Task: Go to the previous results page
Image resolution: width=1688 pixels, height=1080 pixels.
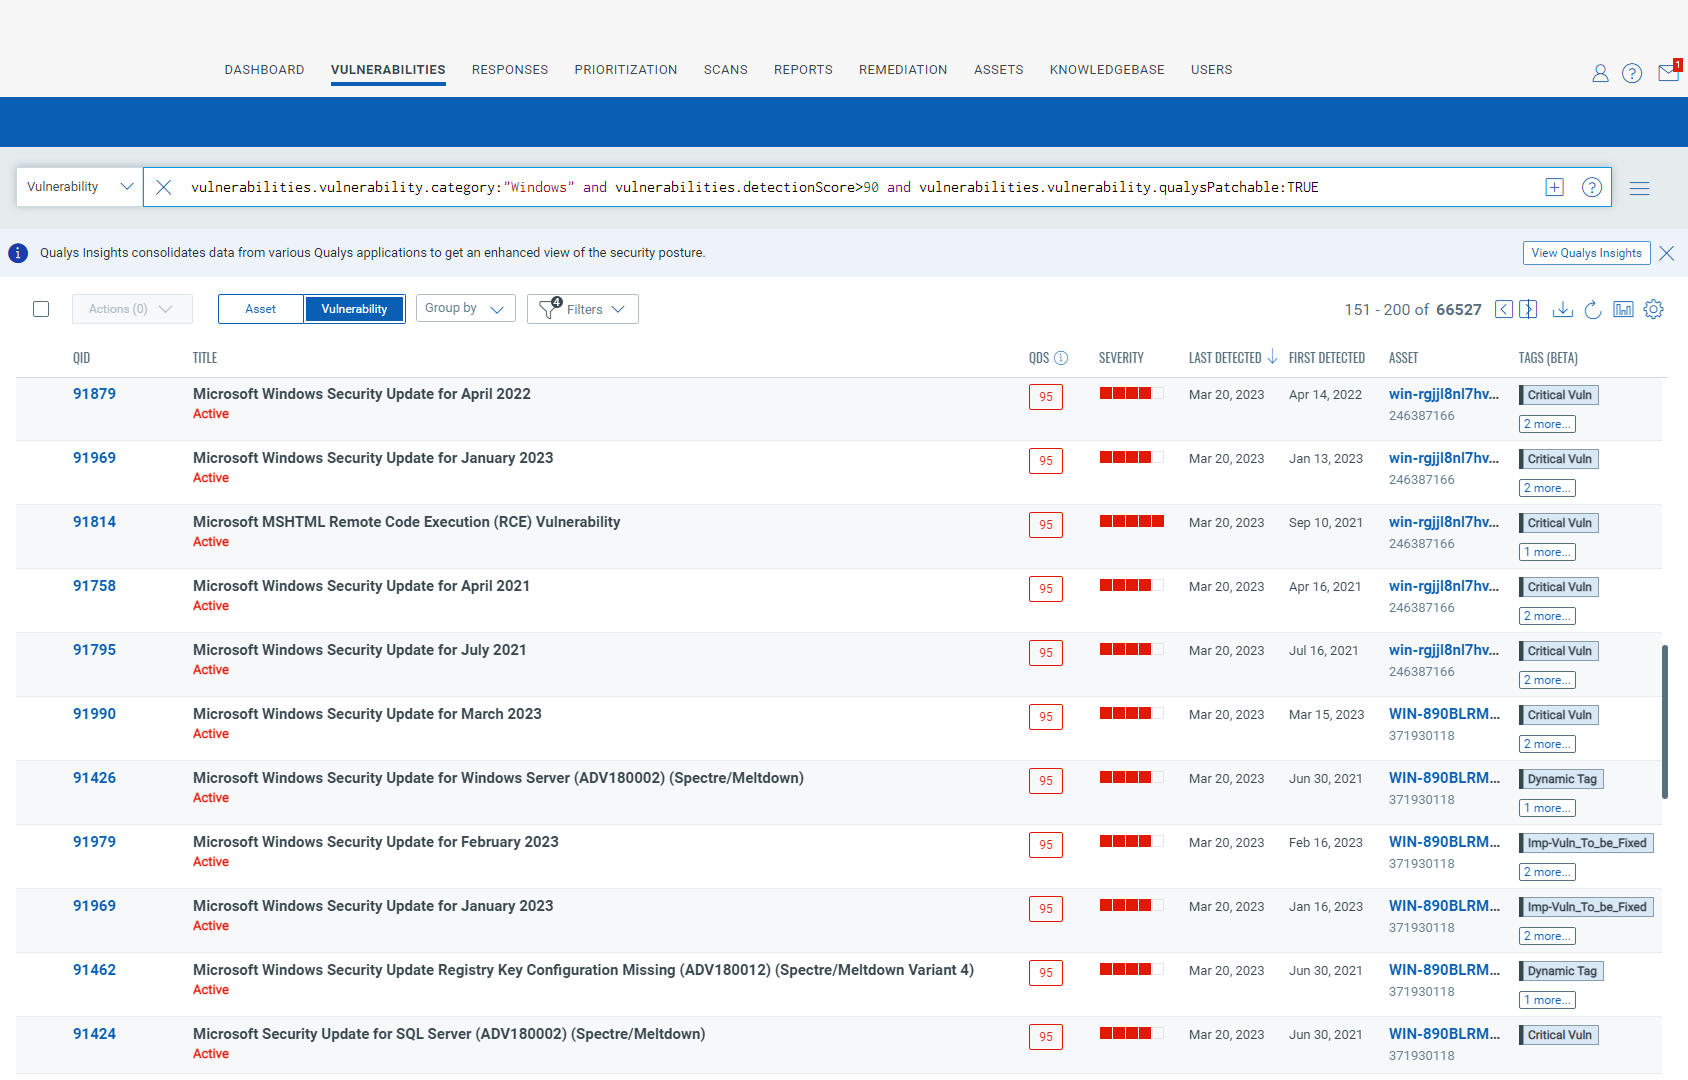Action: coord(1504,309)
